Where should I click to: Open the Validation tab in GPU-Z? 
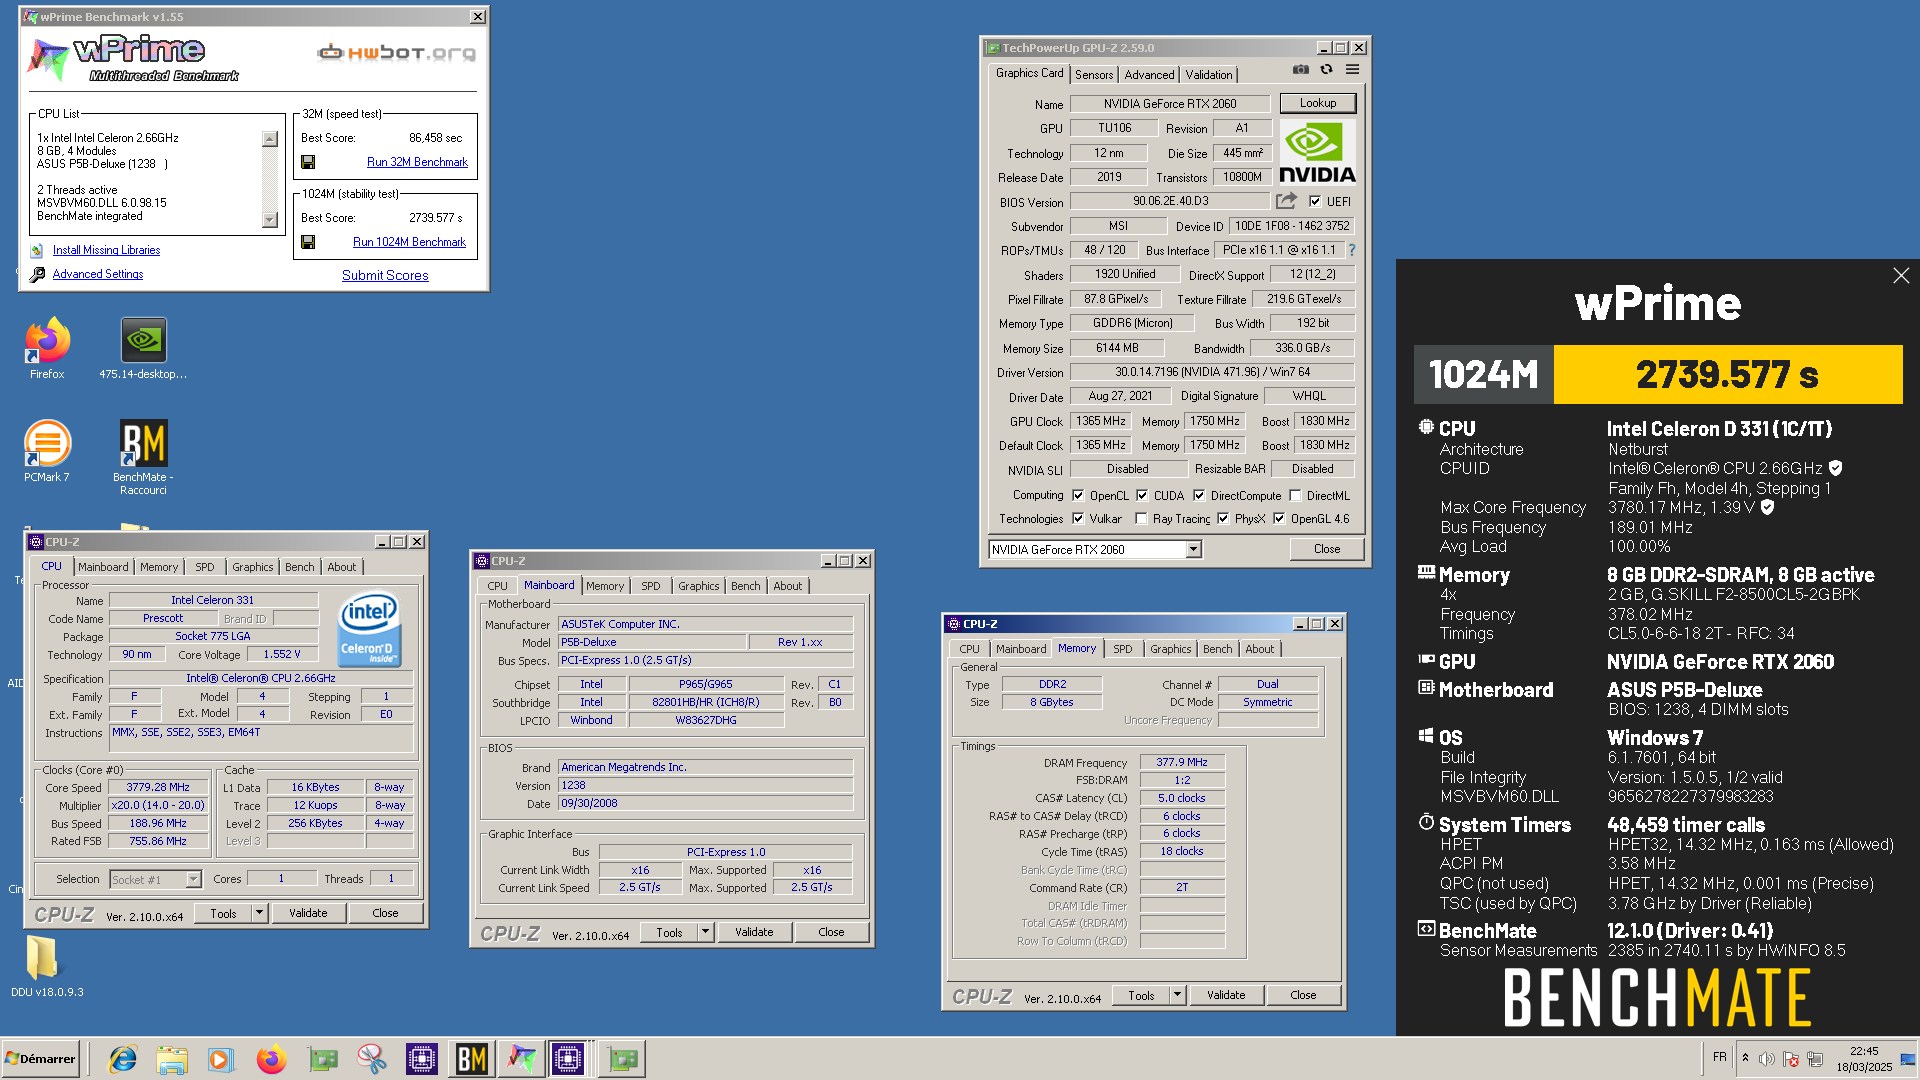tap(1209, 75)
